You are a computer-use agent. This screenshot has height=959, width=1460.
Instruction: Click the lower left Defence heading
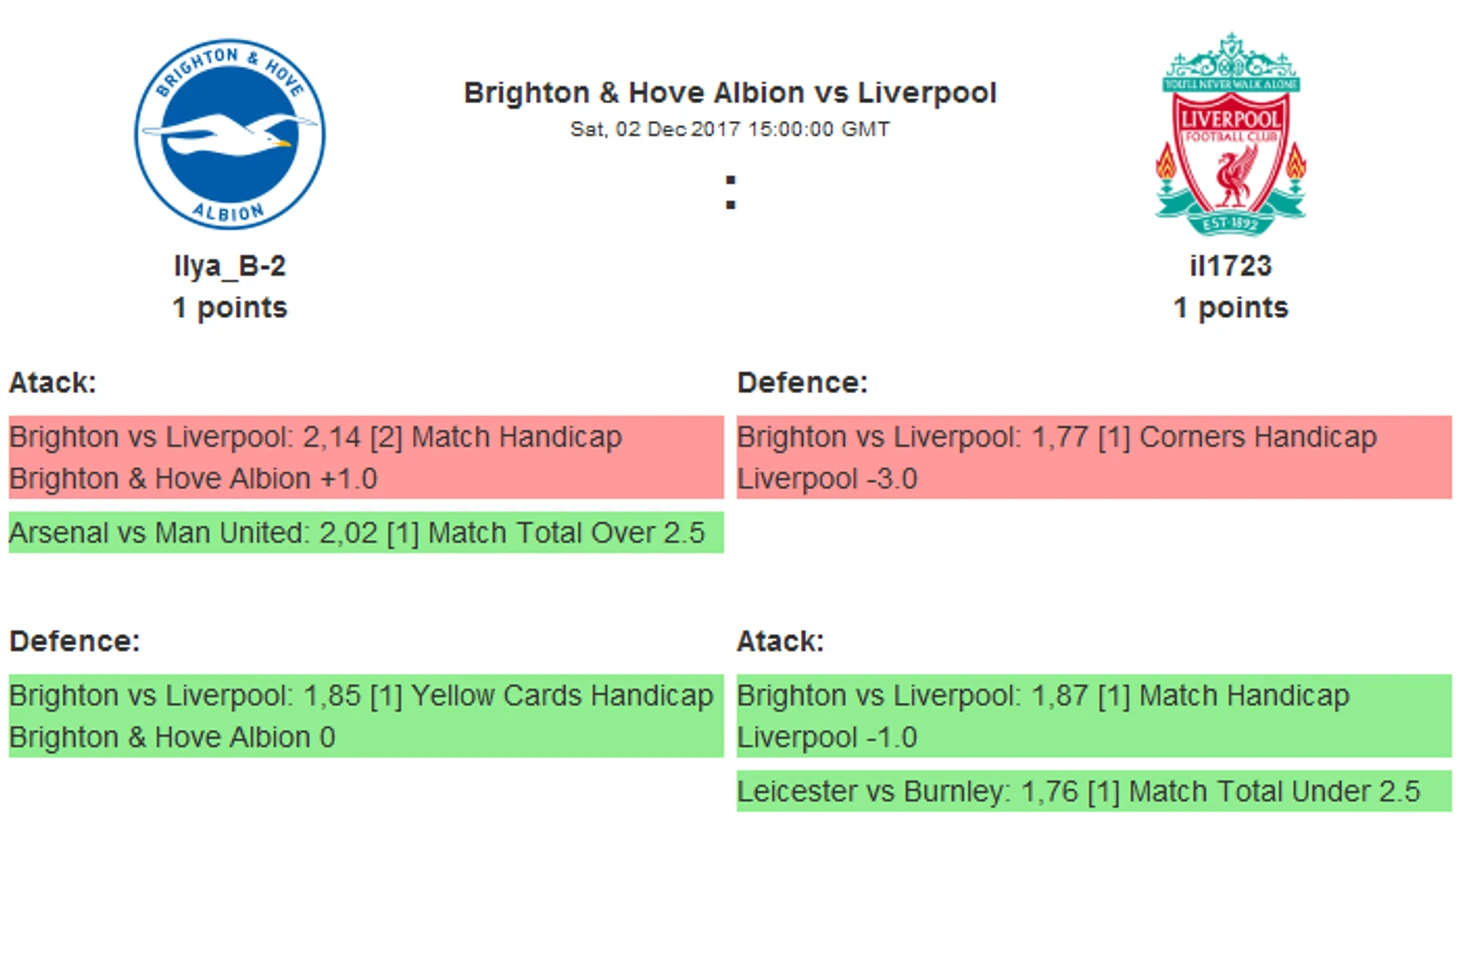[75, 641]
